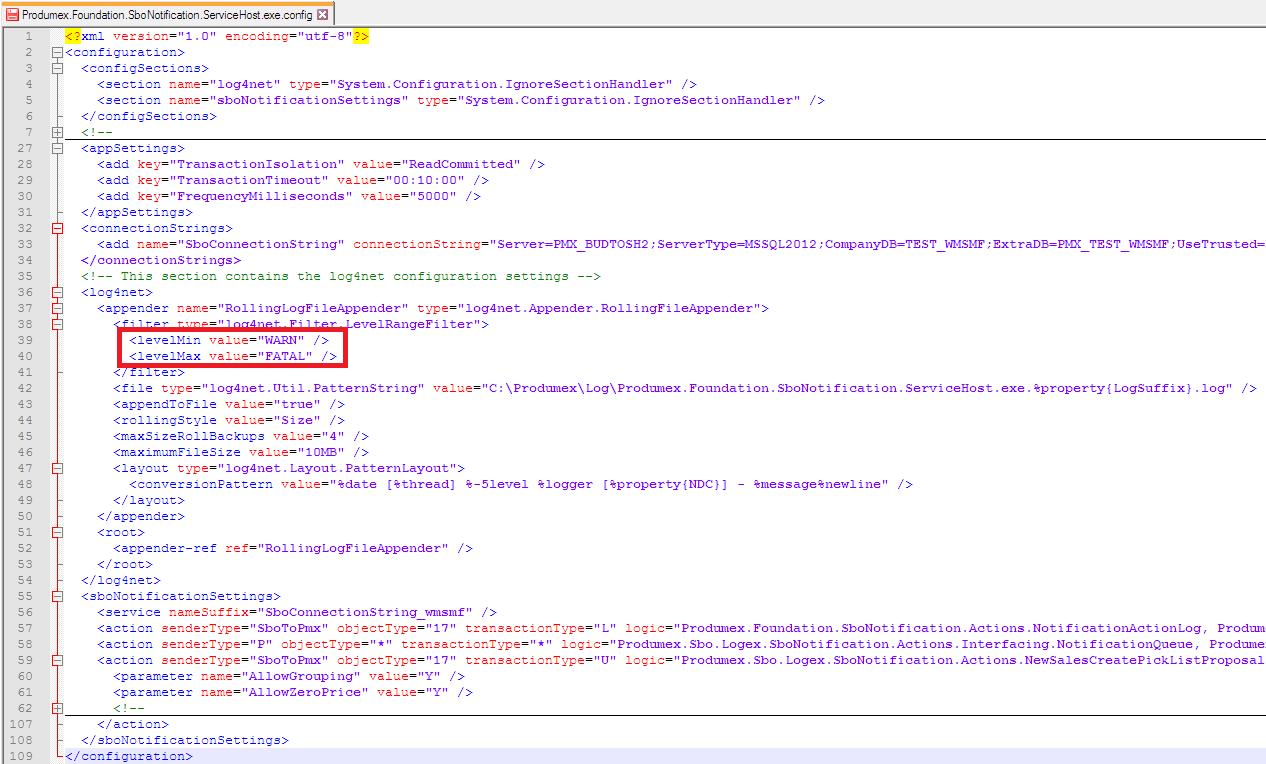Collapse the configuration root node fold
Screen dimensions: 1266x764
tap(57, 52)
